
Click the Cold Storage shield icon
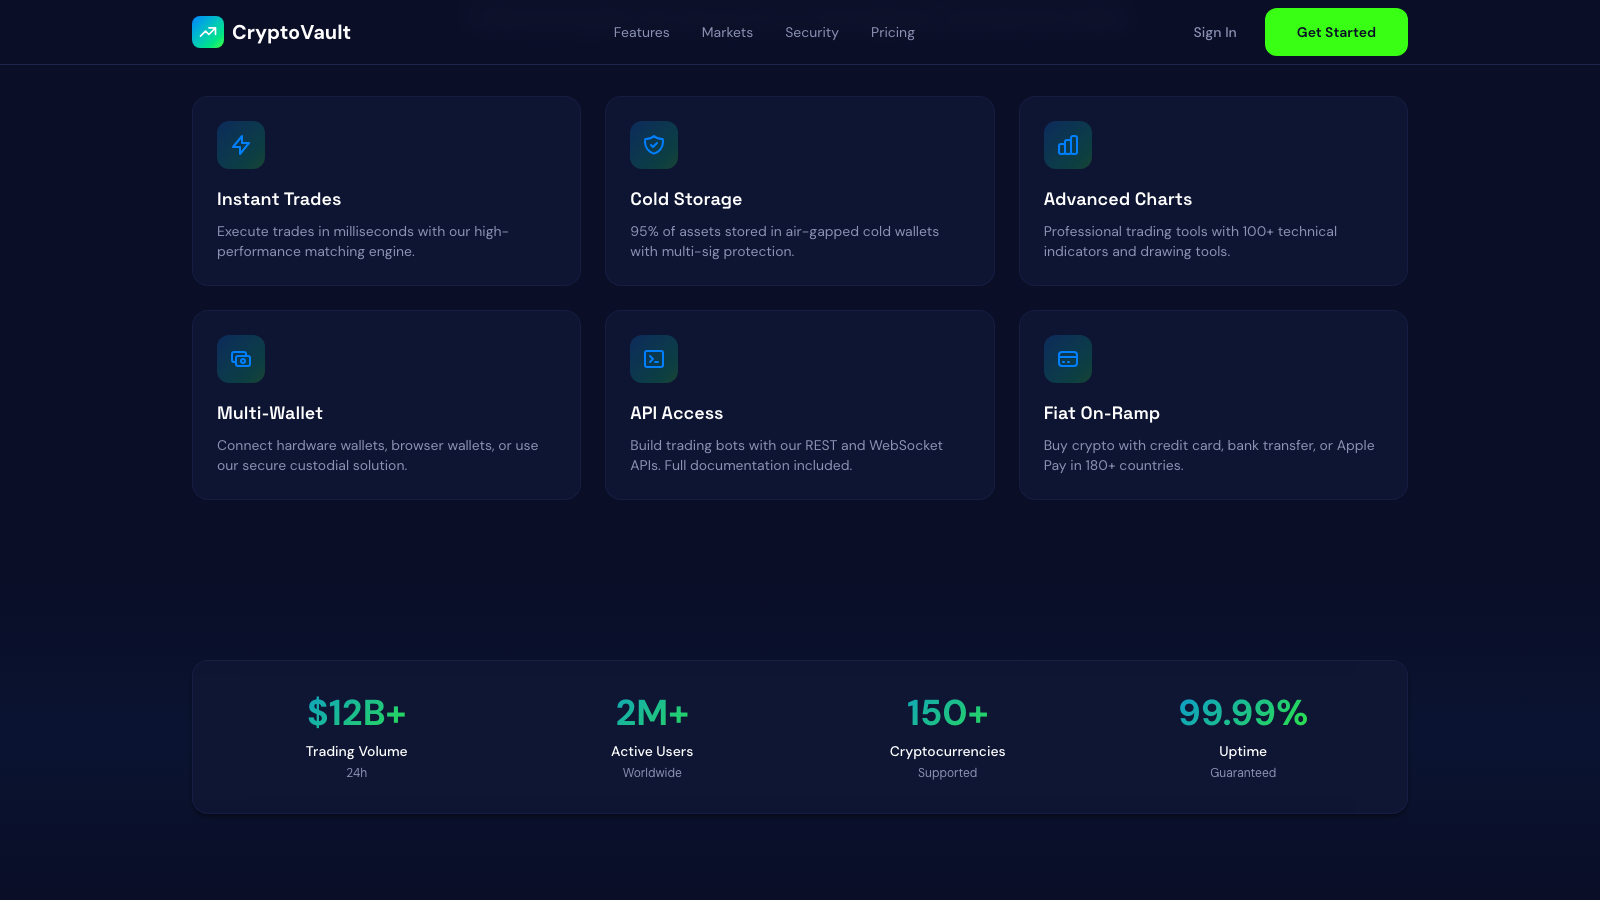654,145
